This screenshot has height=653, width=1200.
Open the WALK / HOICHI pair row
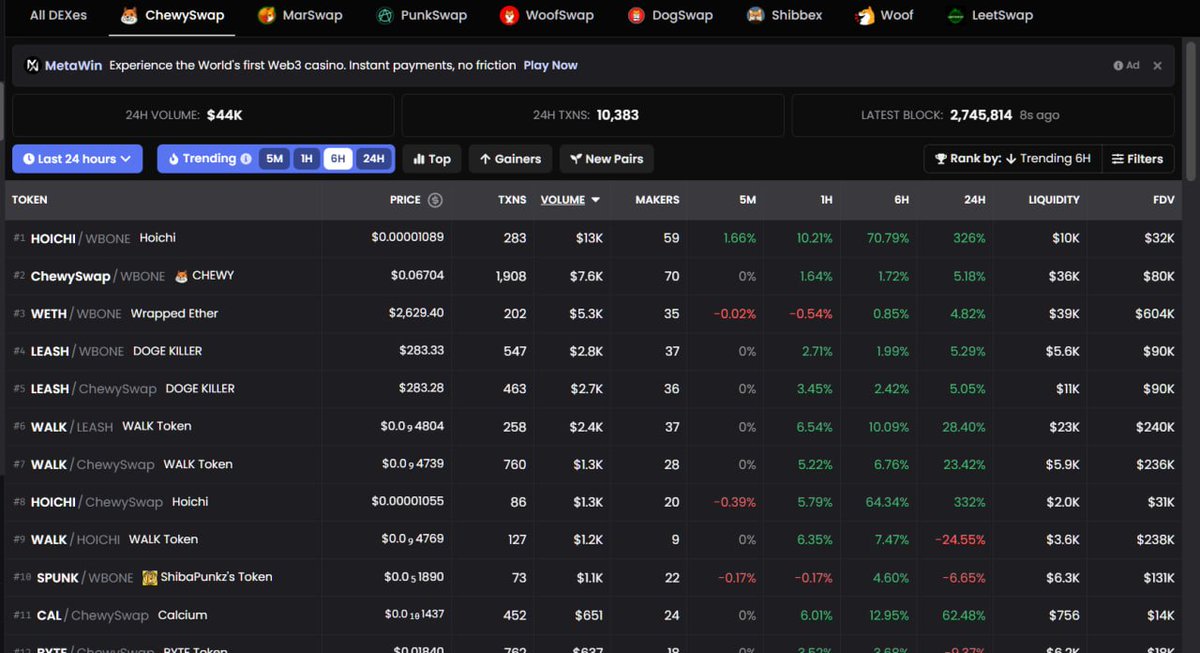tap(596, 539)
